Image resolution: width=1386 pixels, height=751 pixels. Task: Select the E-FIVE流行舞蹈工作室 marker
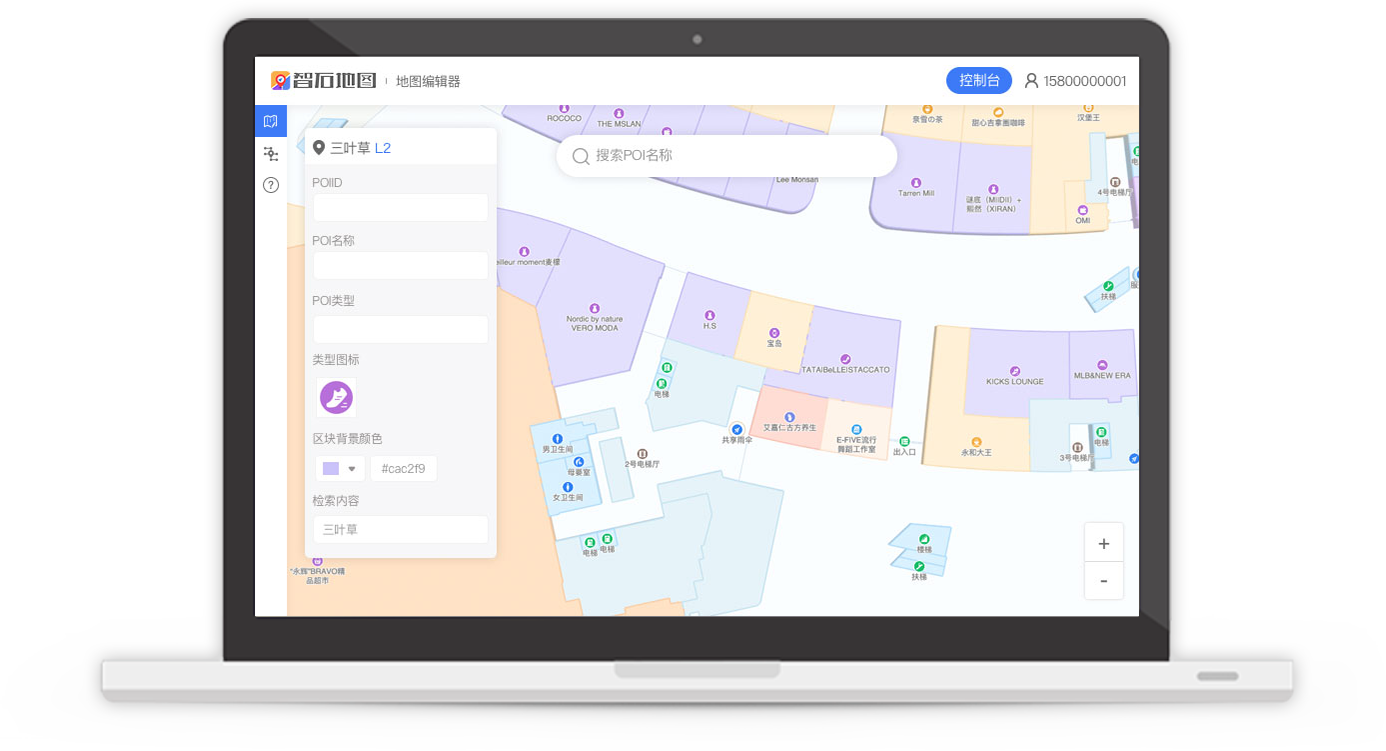pyautogui.click(x=856, y=429)
